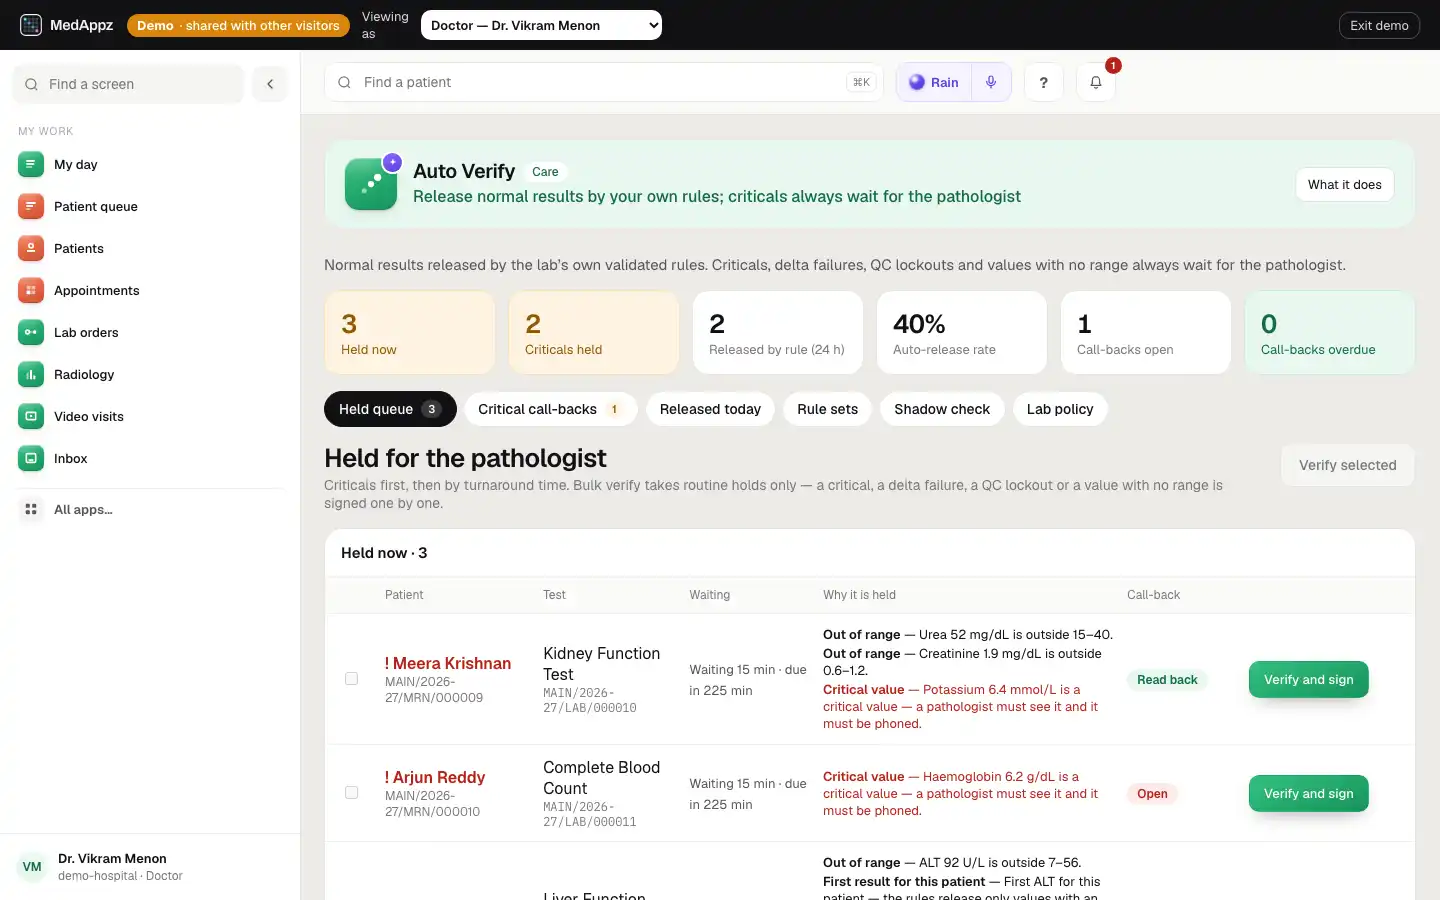Screen dimensions: 1440x900
Task: Open notifications bell icon
Action: click(1095, 82)
